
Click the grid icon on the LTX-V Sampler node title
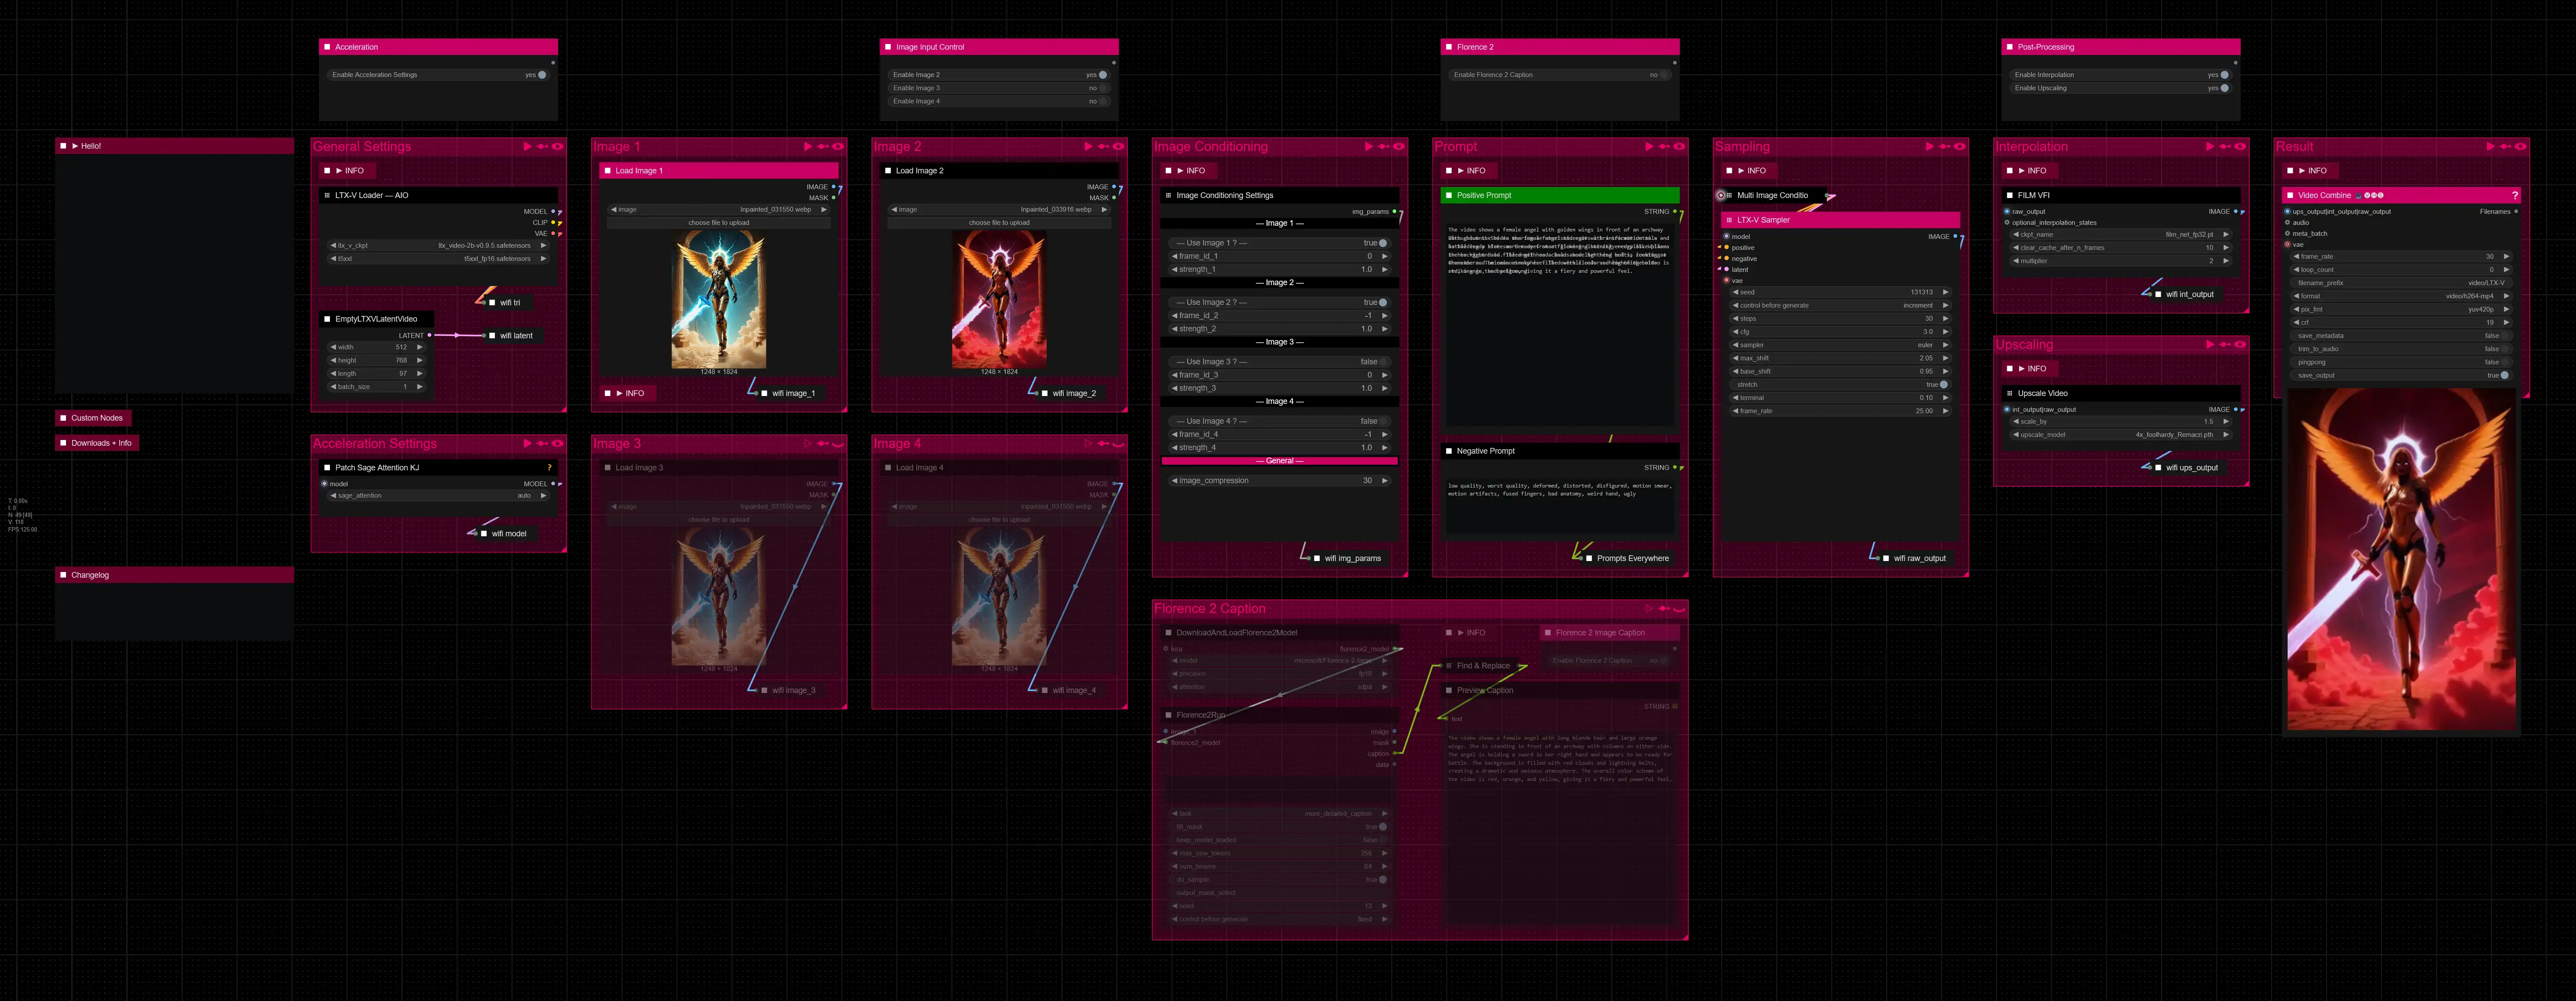pyautogui.click(x=1729, y=220)
